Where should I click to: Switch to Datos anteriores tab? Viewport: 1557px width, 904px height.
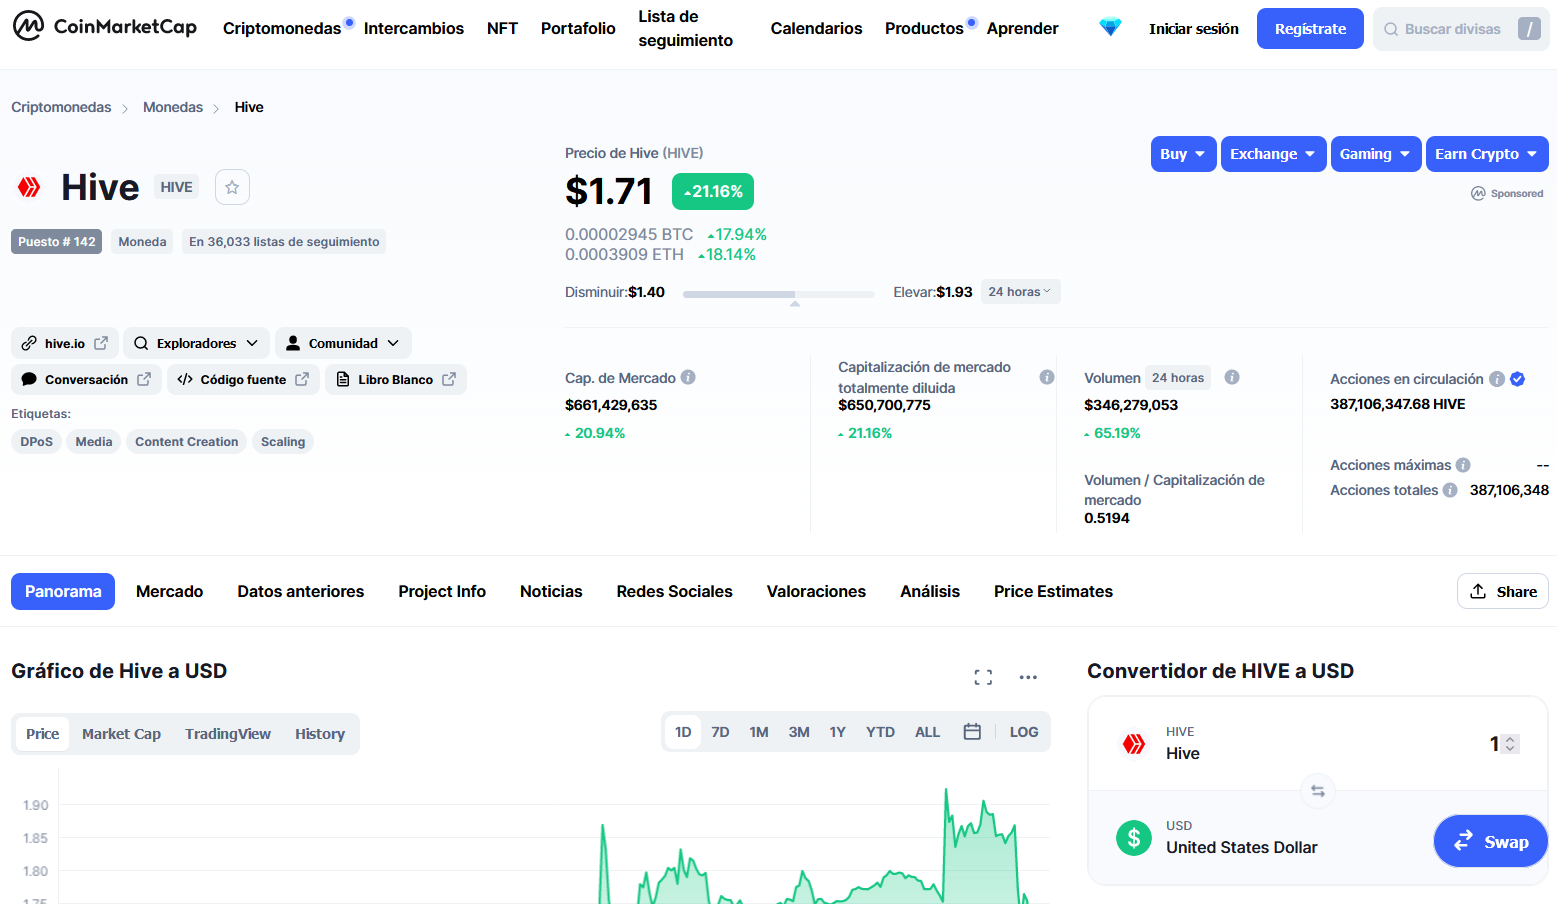point(301,591)
